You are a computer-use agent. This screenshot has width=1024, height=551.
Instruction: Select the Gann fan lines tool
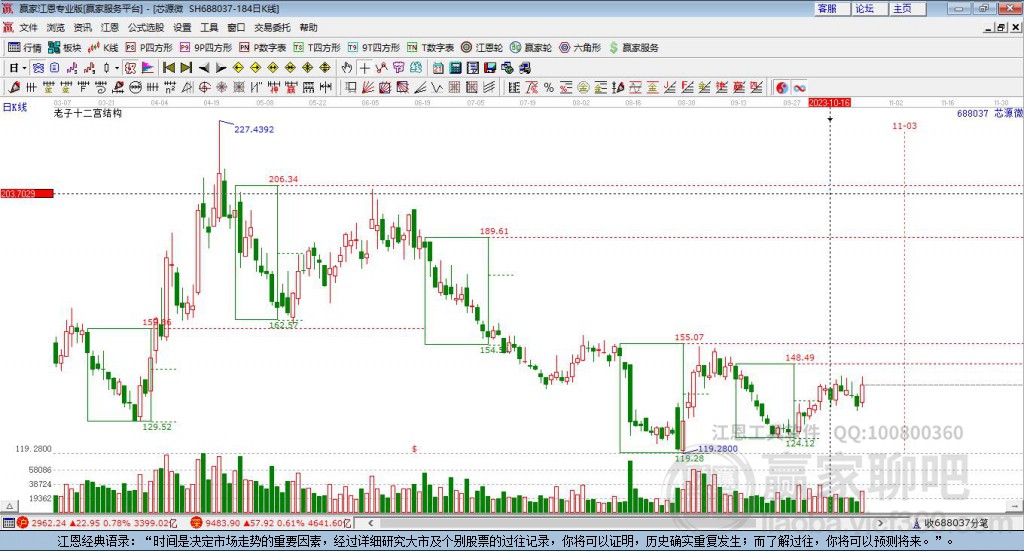pos(368,87)
